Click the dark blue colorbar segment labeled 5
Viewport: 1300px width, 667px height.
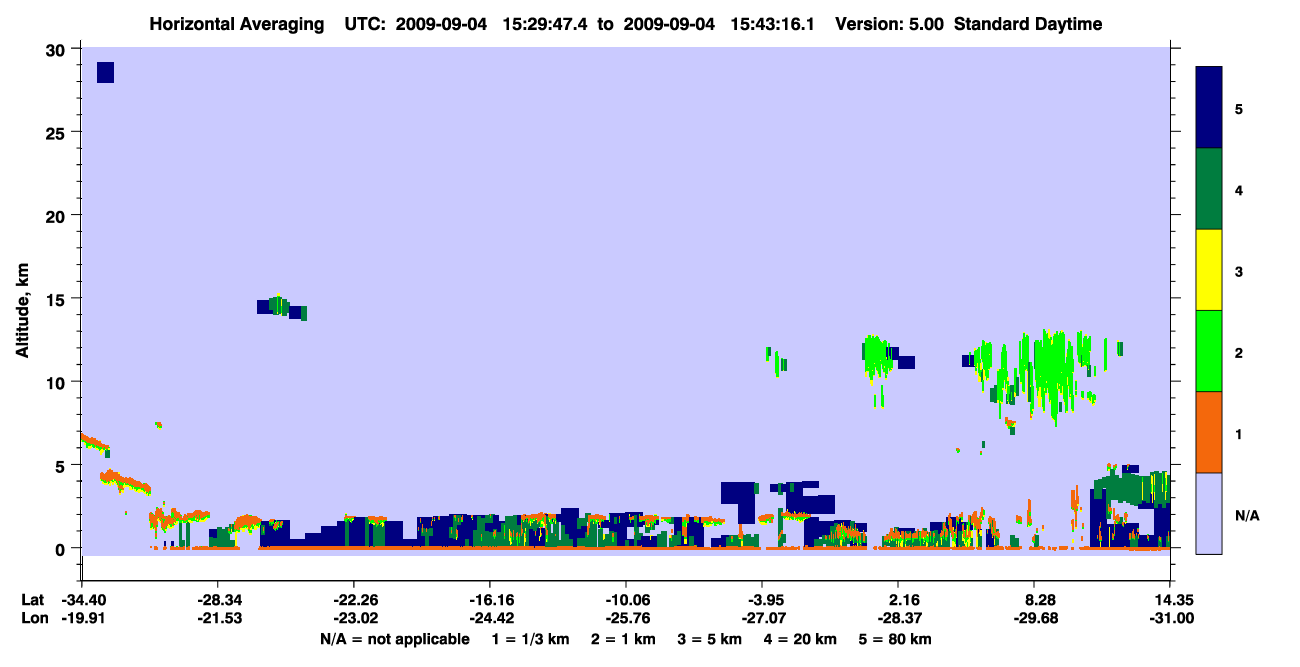point(1209,108)
